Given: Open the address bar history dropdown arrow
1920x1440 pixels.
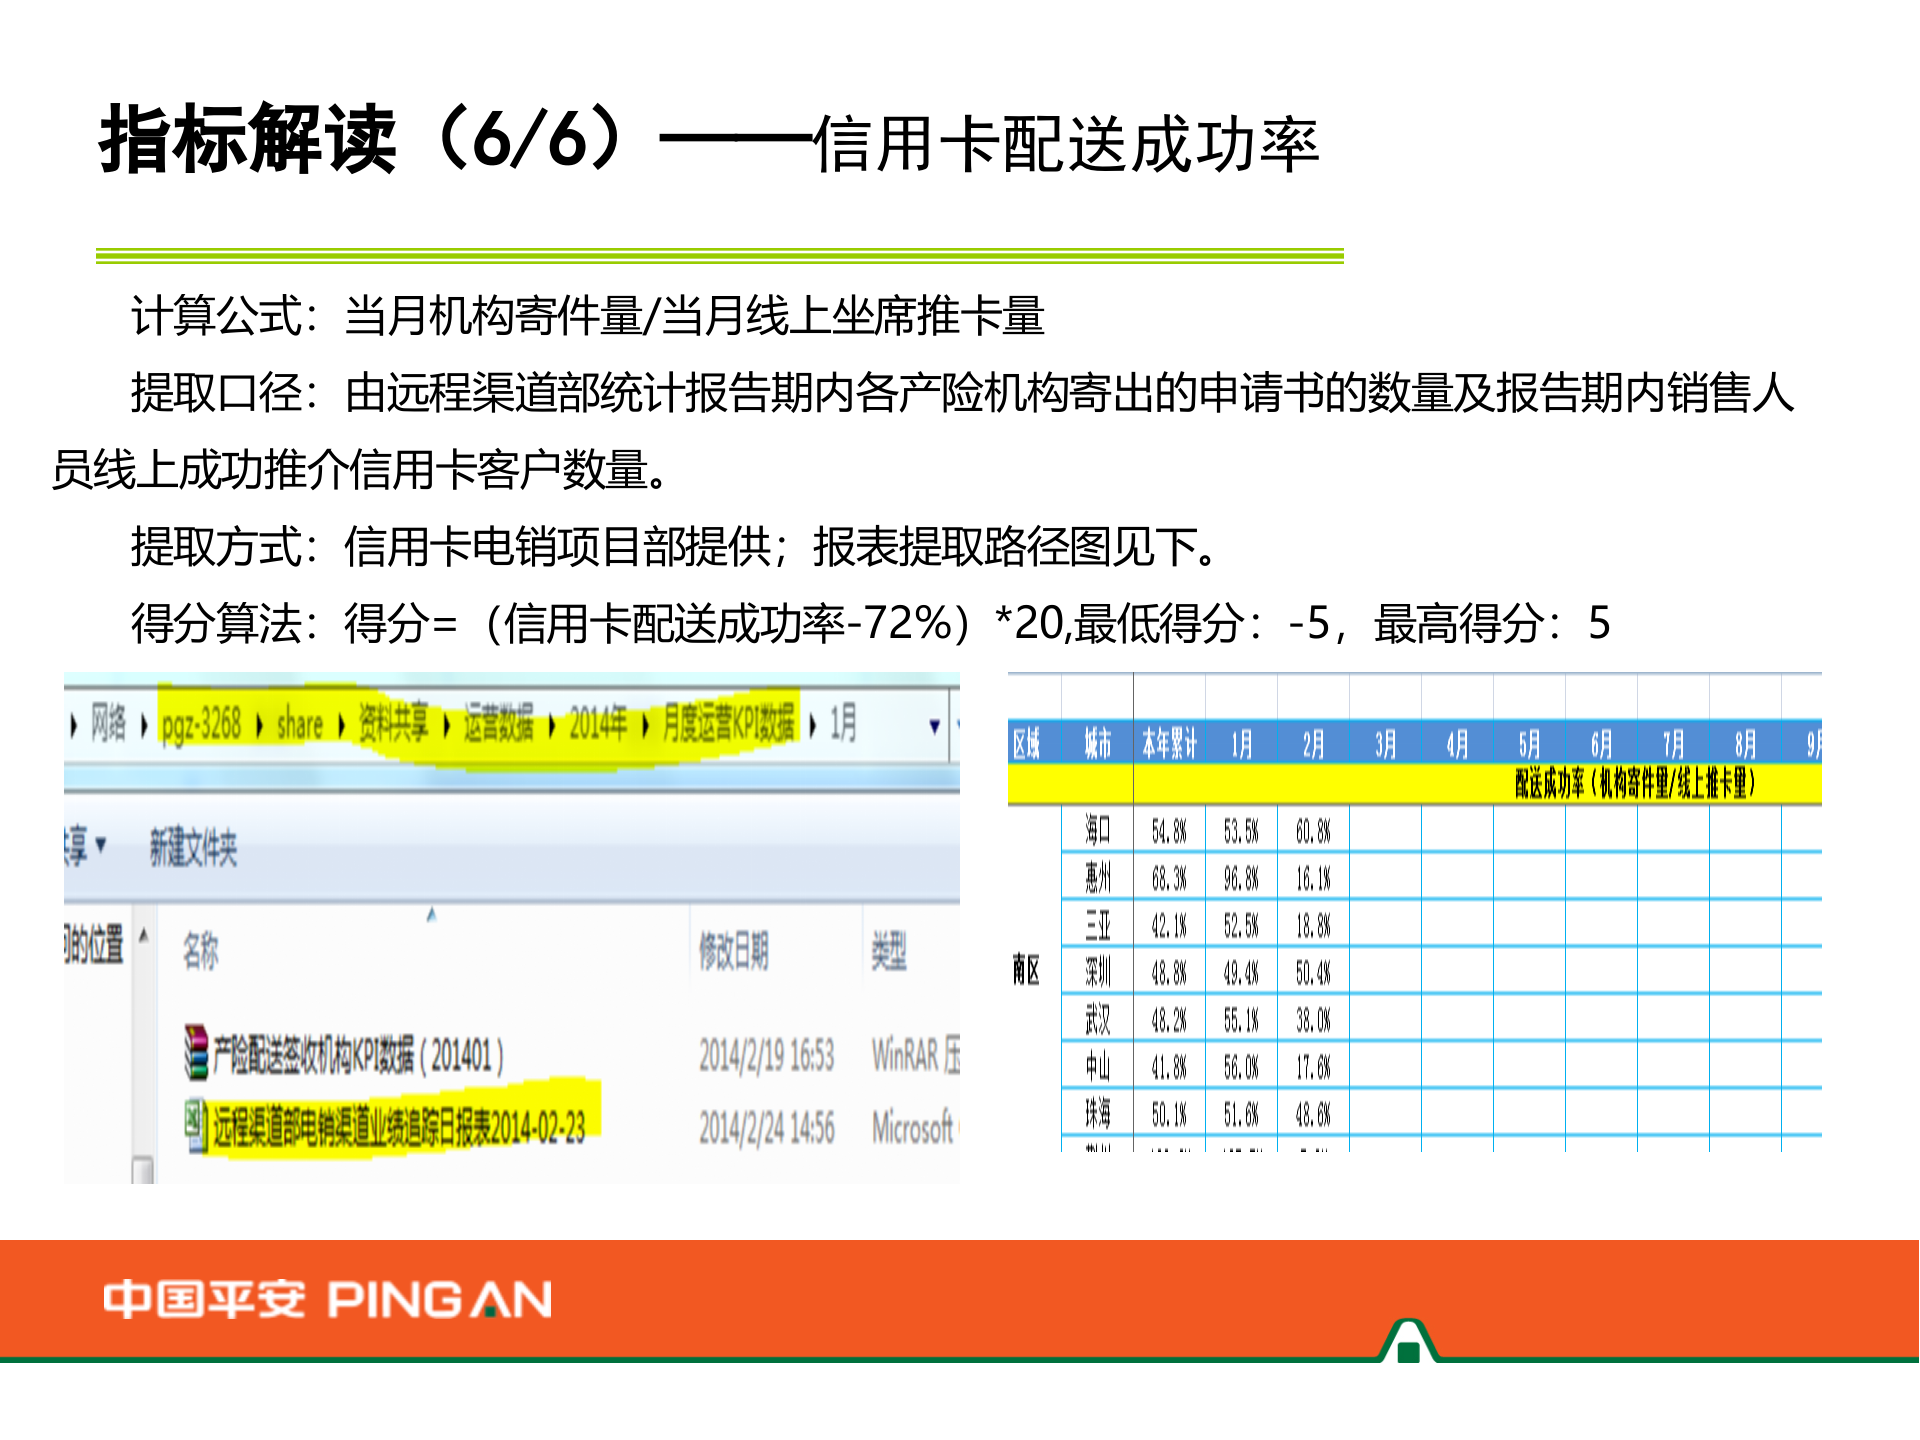Looking at the screenshot, I should pos(934,726).
